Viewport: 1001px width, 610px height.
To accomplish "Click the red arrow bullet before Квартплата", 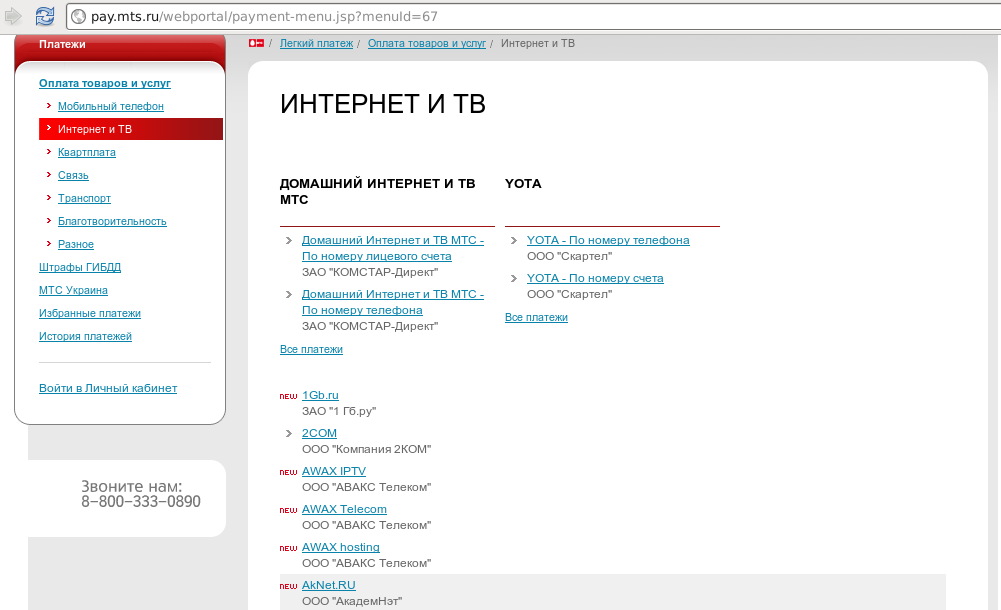I will 49,151.
